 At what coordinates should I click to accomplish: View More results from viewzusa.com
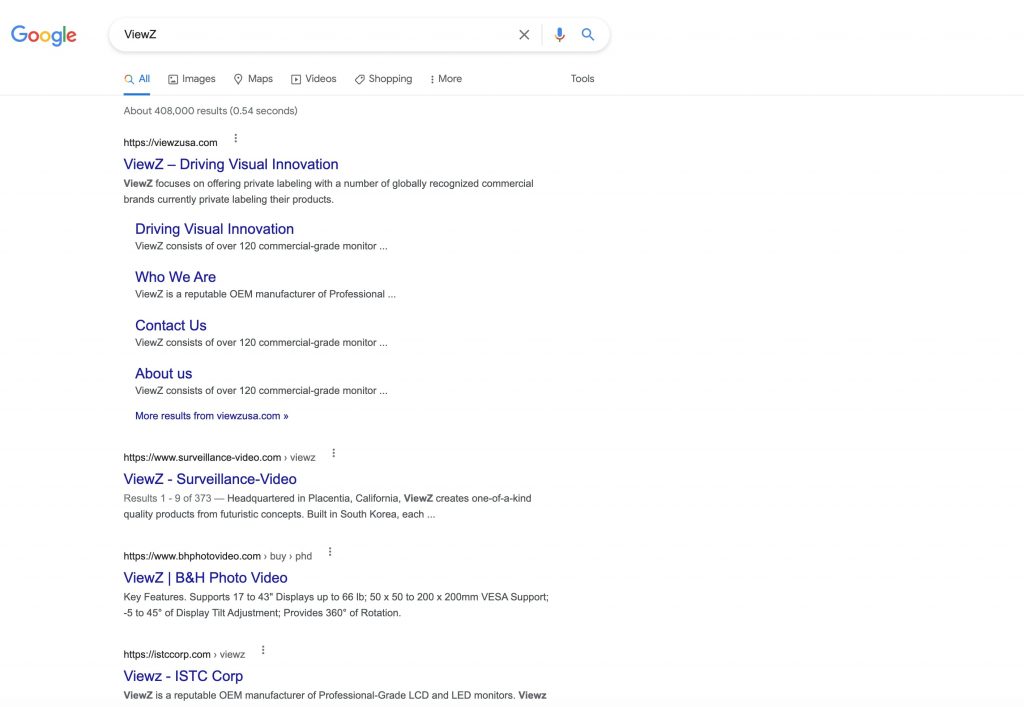click(212, 416)
